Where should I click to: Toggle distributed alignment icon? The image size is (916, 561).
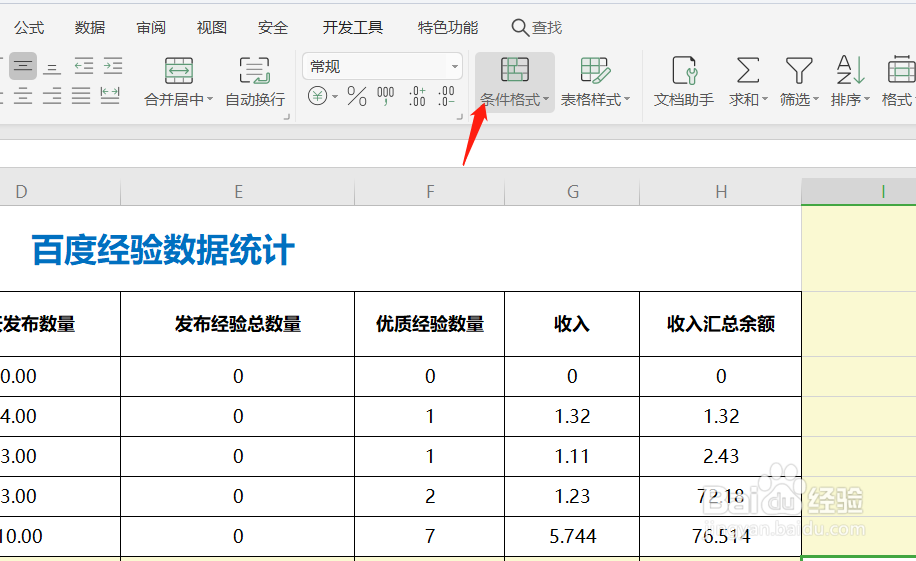pos(110,95)
